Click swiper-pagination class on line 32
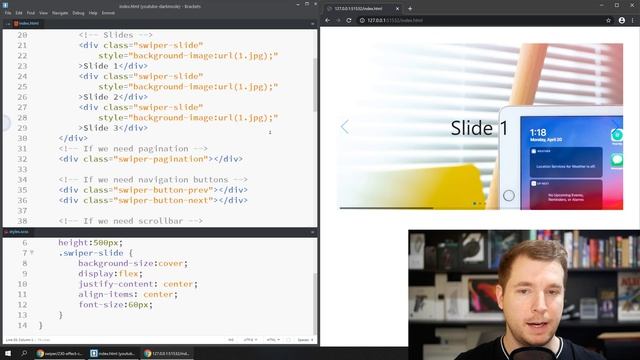Screen dimensions: 640x360 [161, 159]
